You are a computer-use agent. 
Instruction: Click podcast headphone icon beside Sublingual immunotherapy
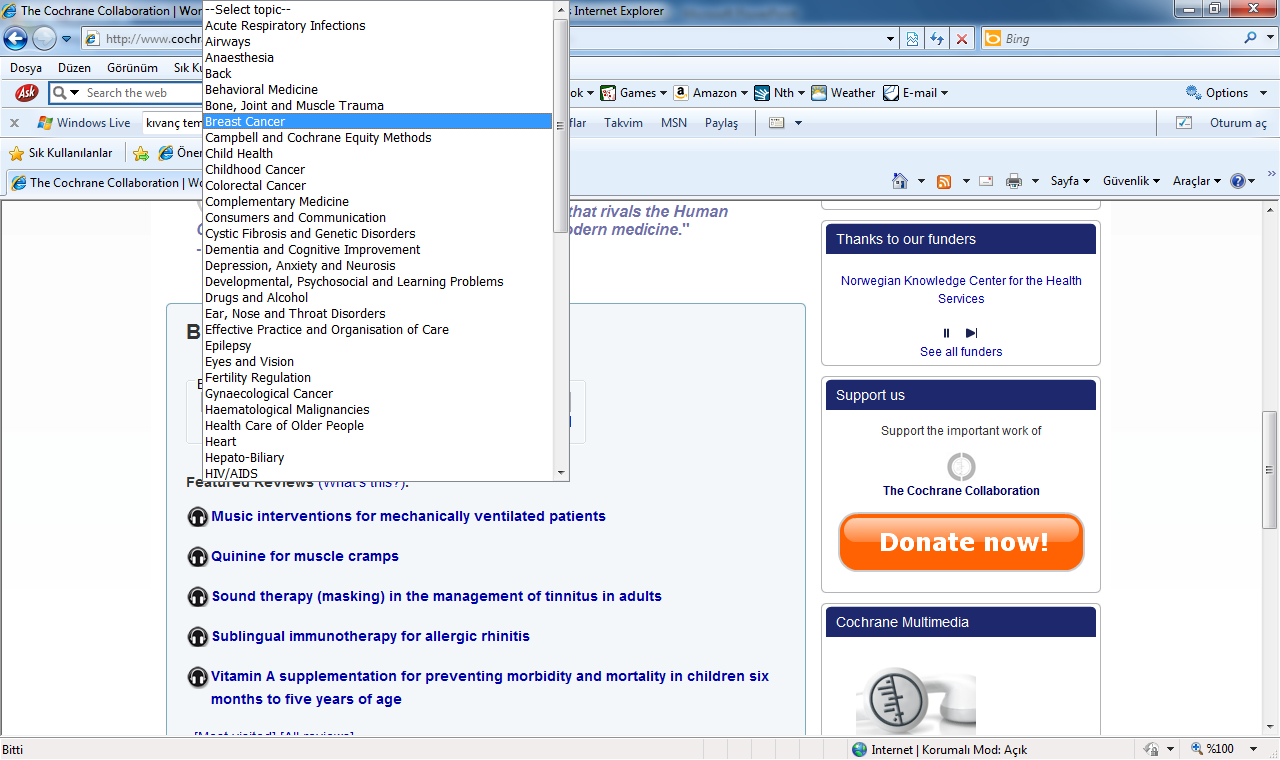(198, 637)
